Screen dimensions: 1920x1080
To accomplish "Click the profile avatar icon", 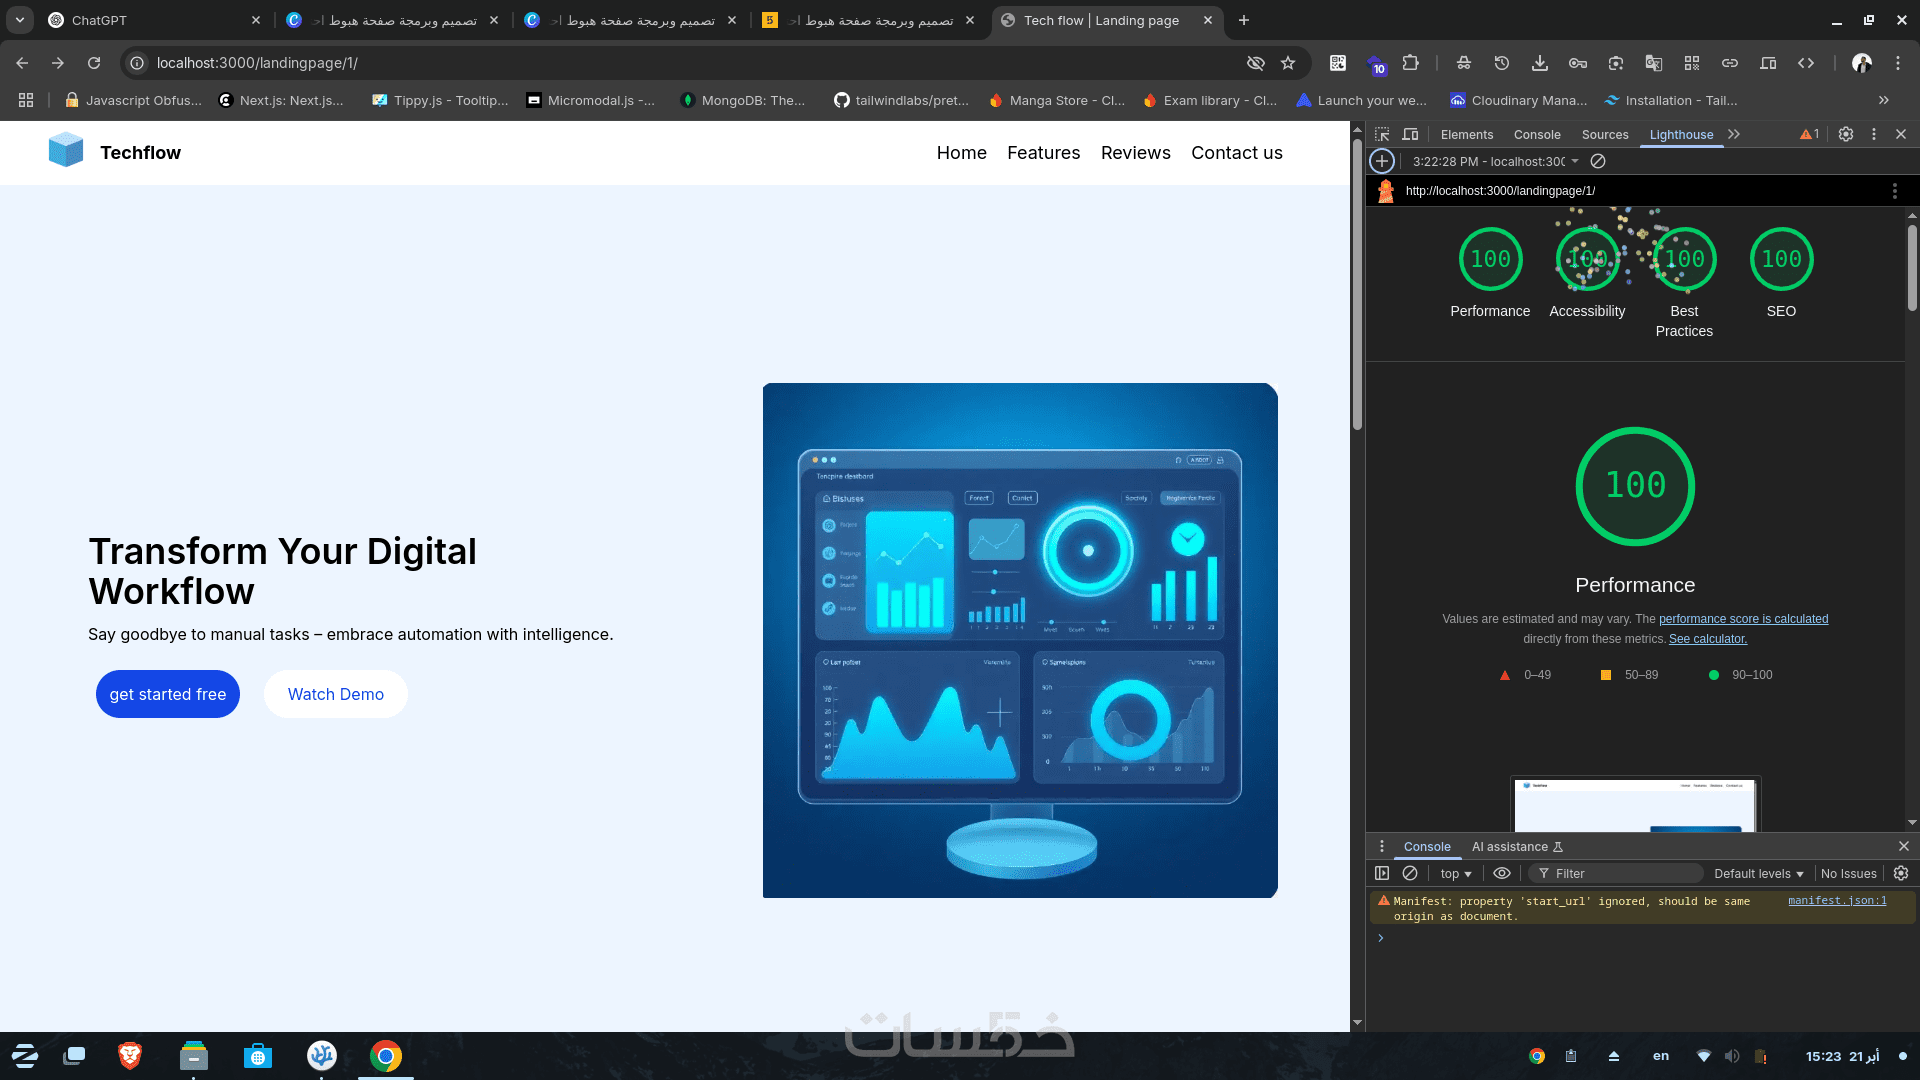I will pos(1862,63).
